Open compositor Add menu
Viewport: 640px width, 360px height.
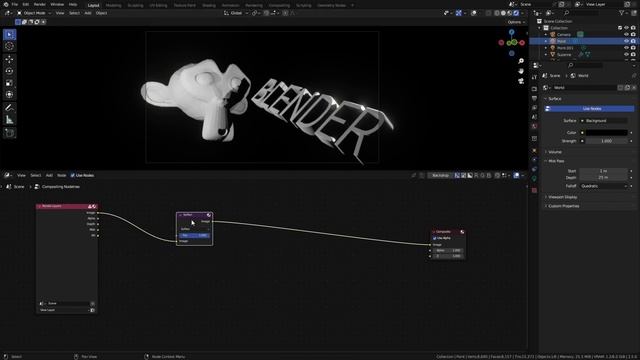point(49,176)
